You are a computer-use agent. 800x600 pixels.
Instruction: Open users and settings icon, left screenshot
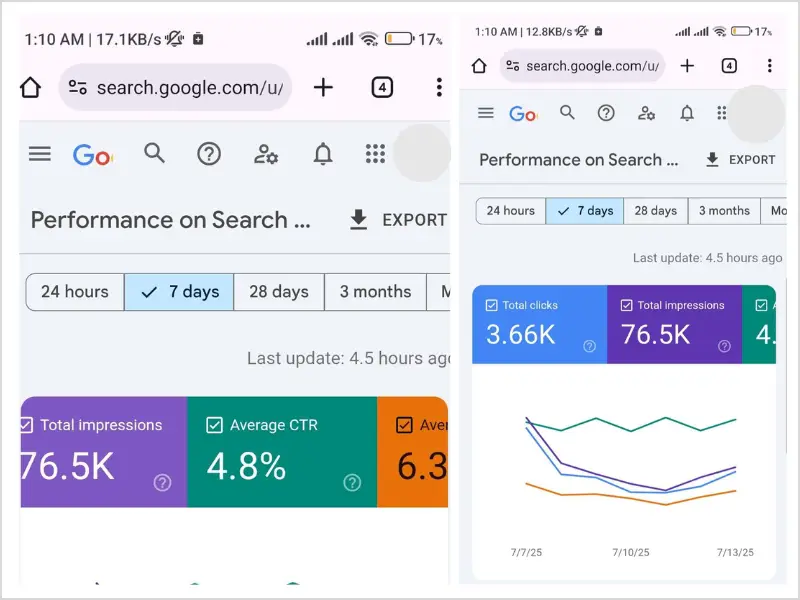coord(266,154)
